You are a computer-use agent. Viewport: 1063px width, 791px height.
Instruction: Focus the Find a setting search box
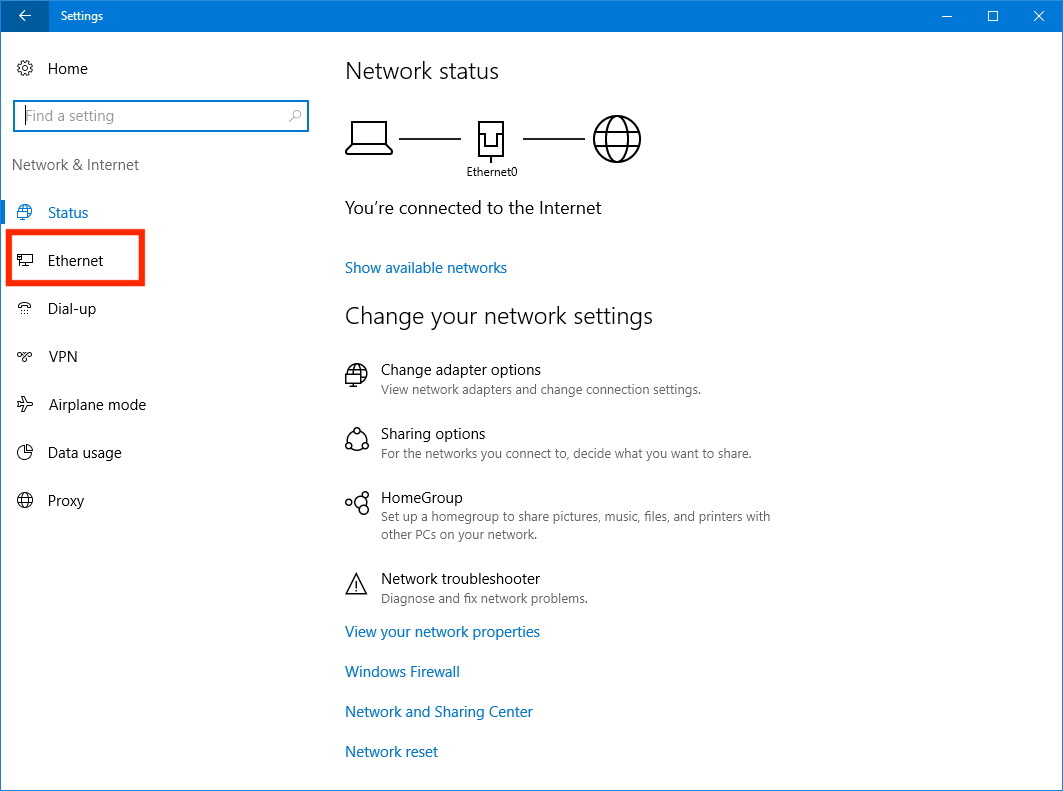tap(150, 116)
